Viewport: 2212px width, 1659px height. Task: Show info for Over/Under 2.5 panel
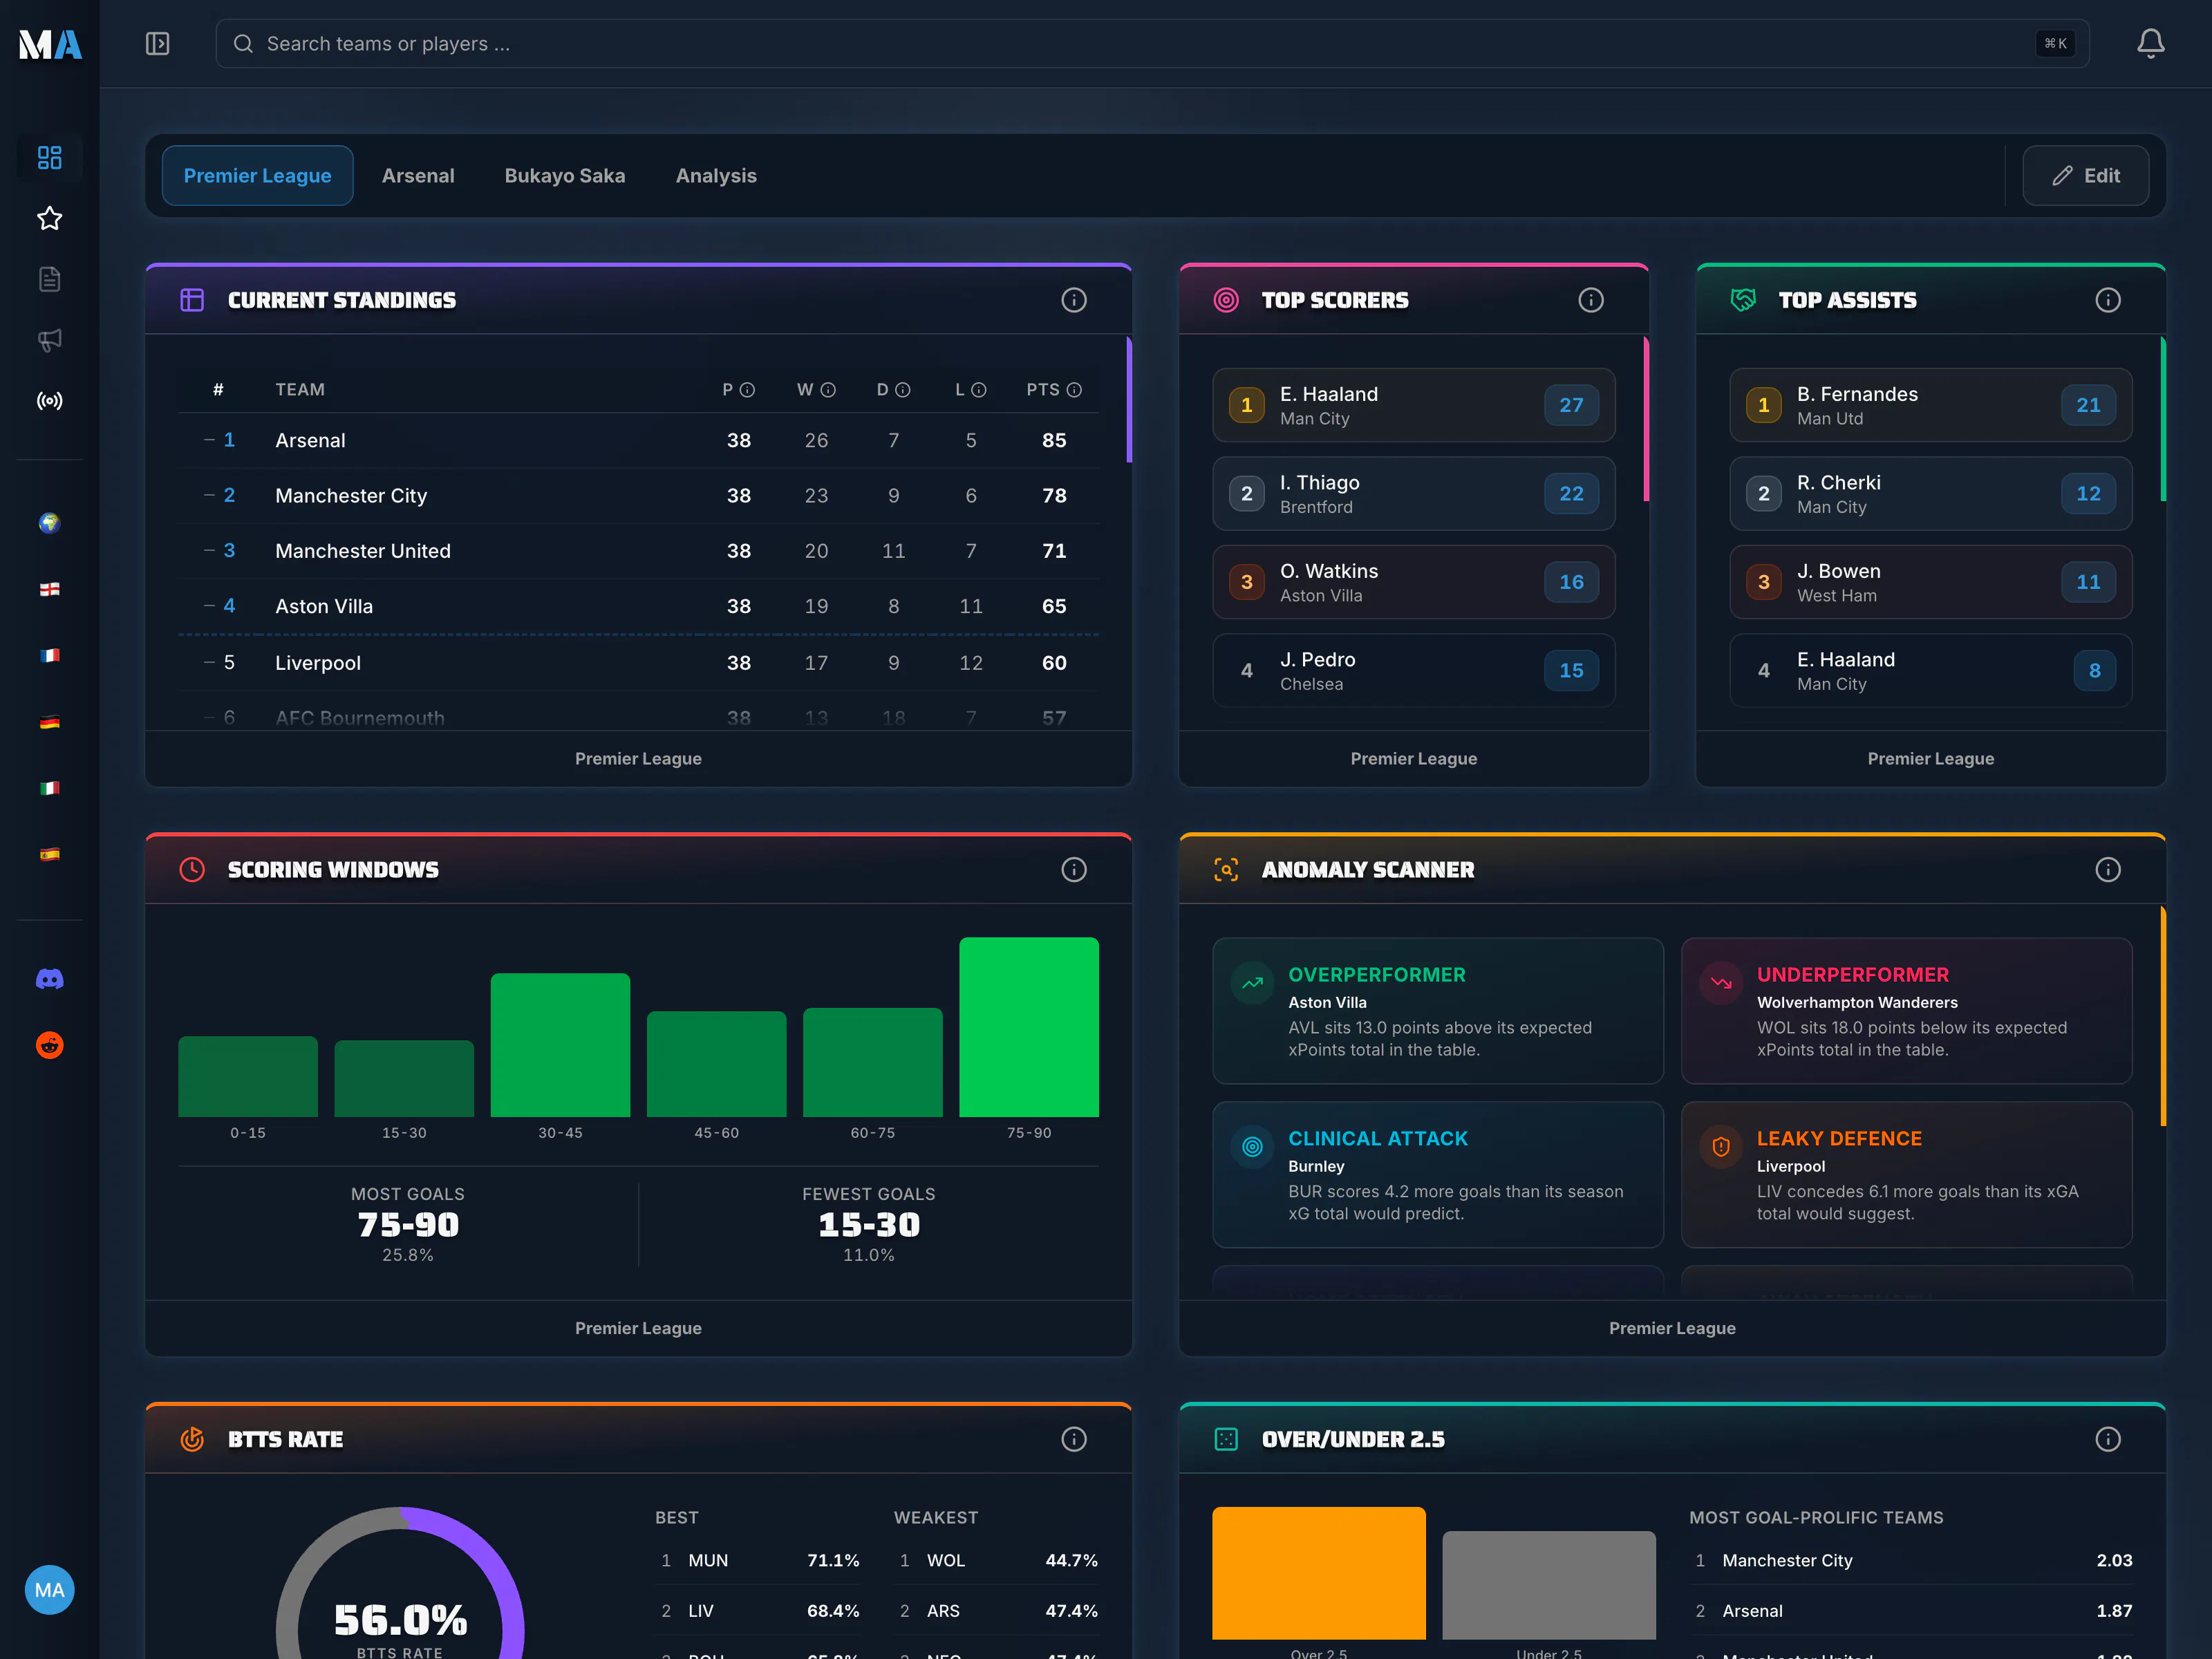pyautogui.click(x=2107, y=1439)
